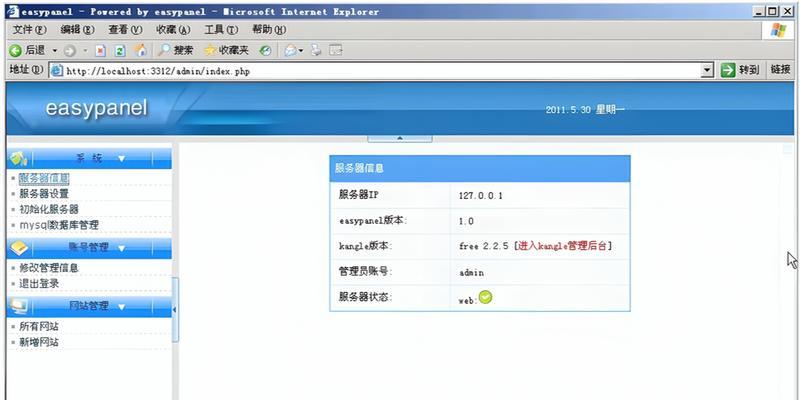The height and width of the screenshot is (400, 800).
Task: Click 新增网站 to add site
Action: pyautogui.click(x=39, y=342)
